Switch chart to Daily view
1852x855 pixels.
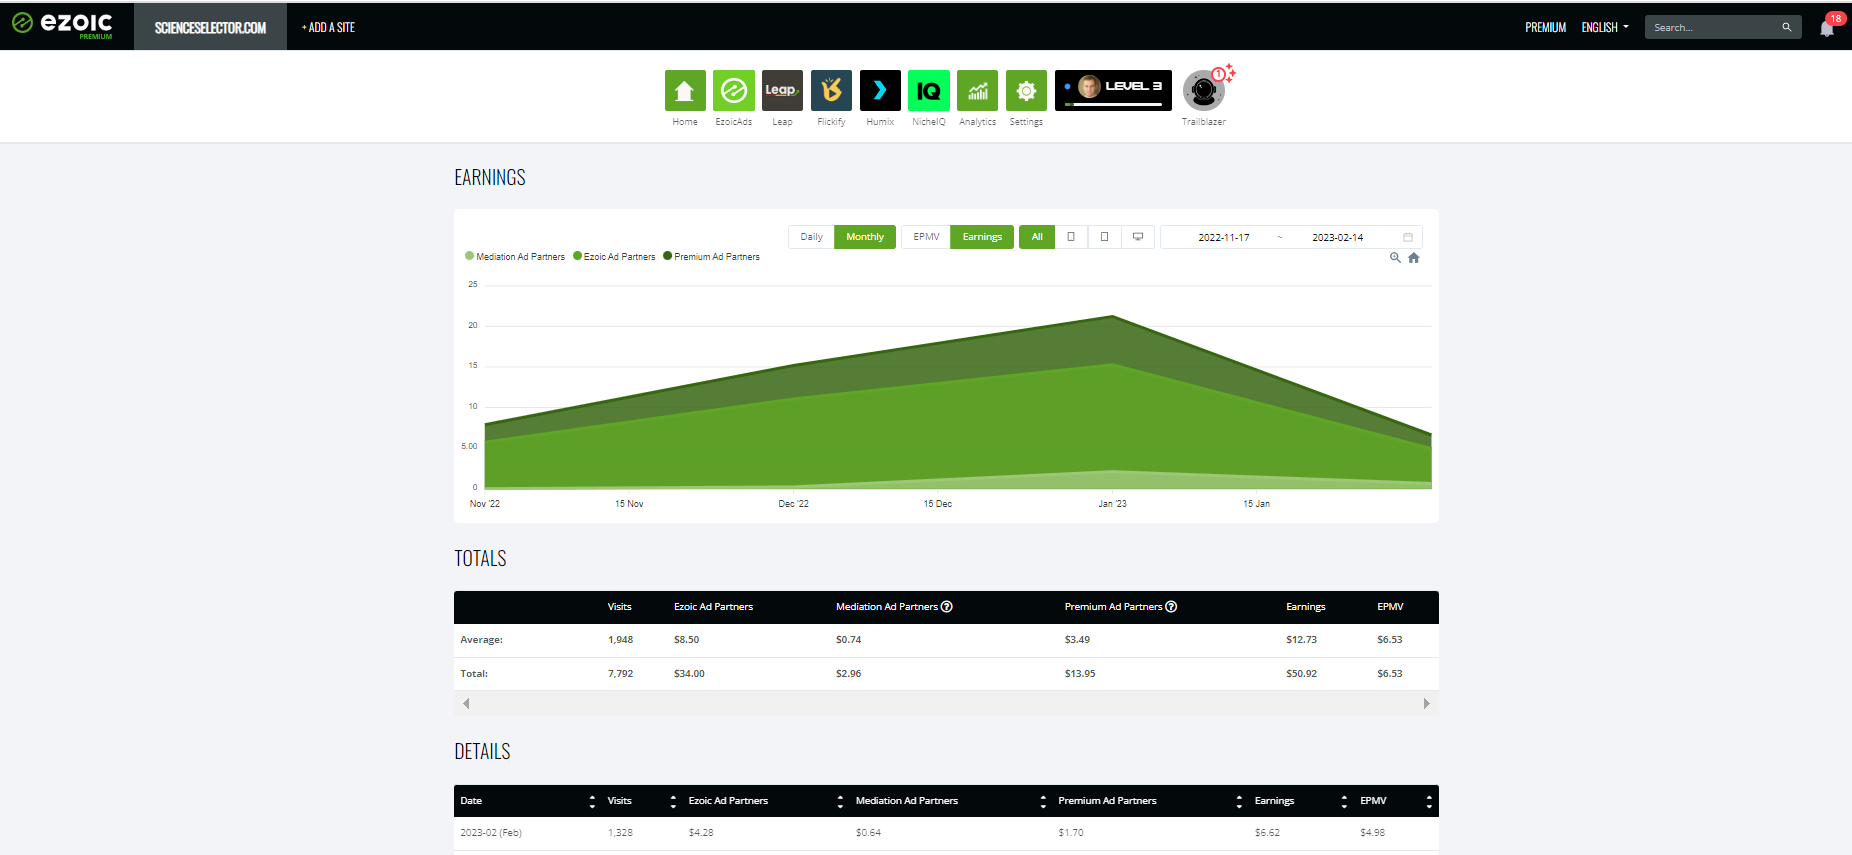point(811,237)
